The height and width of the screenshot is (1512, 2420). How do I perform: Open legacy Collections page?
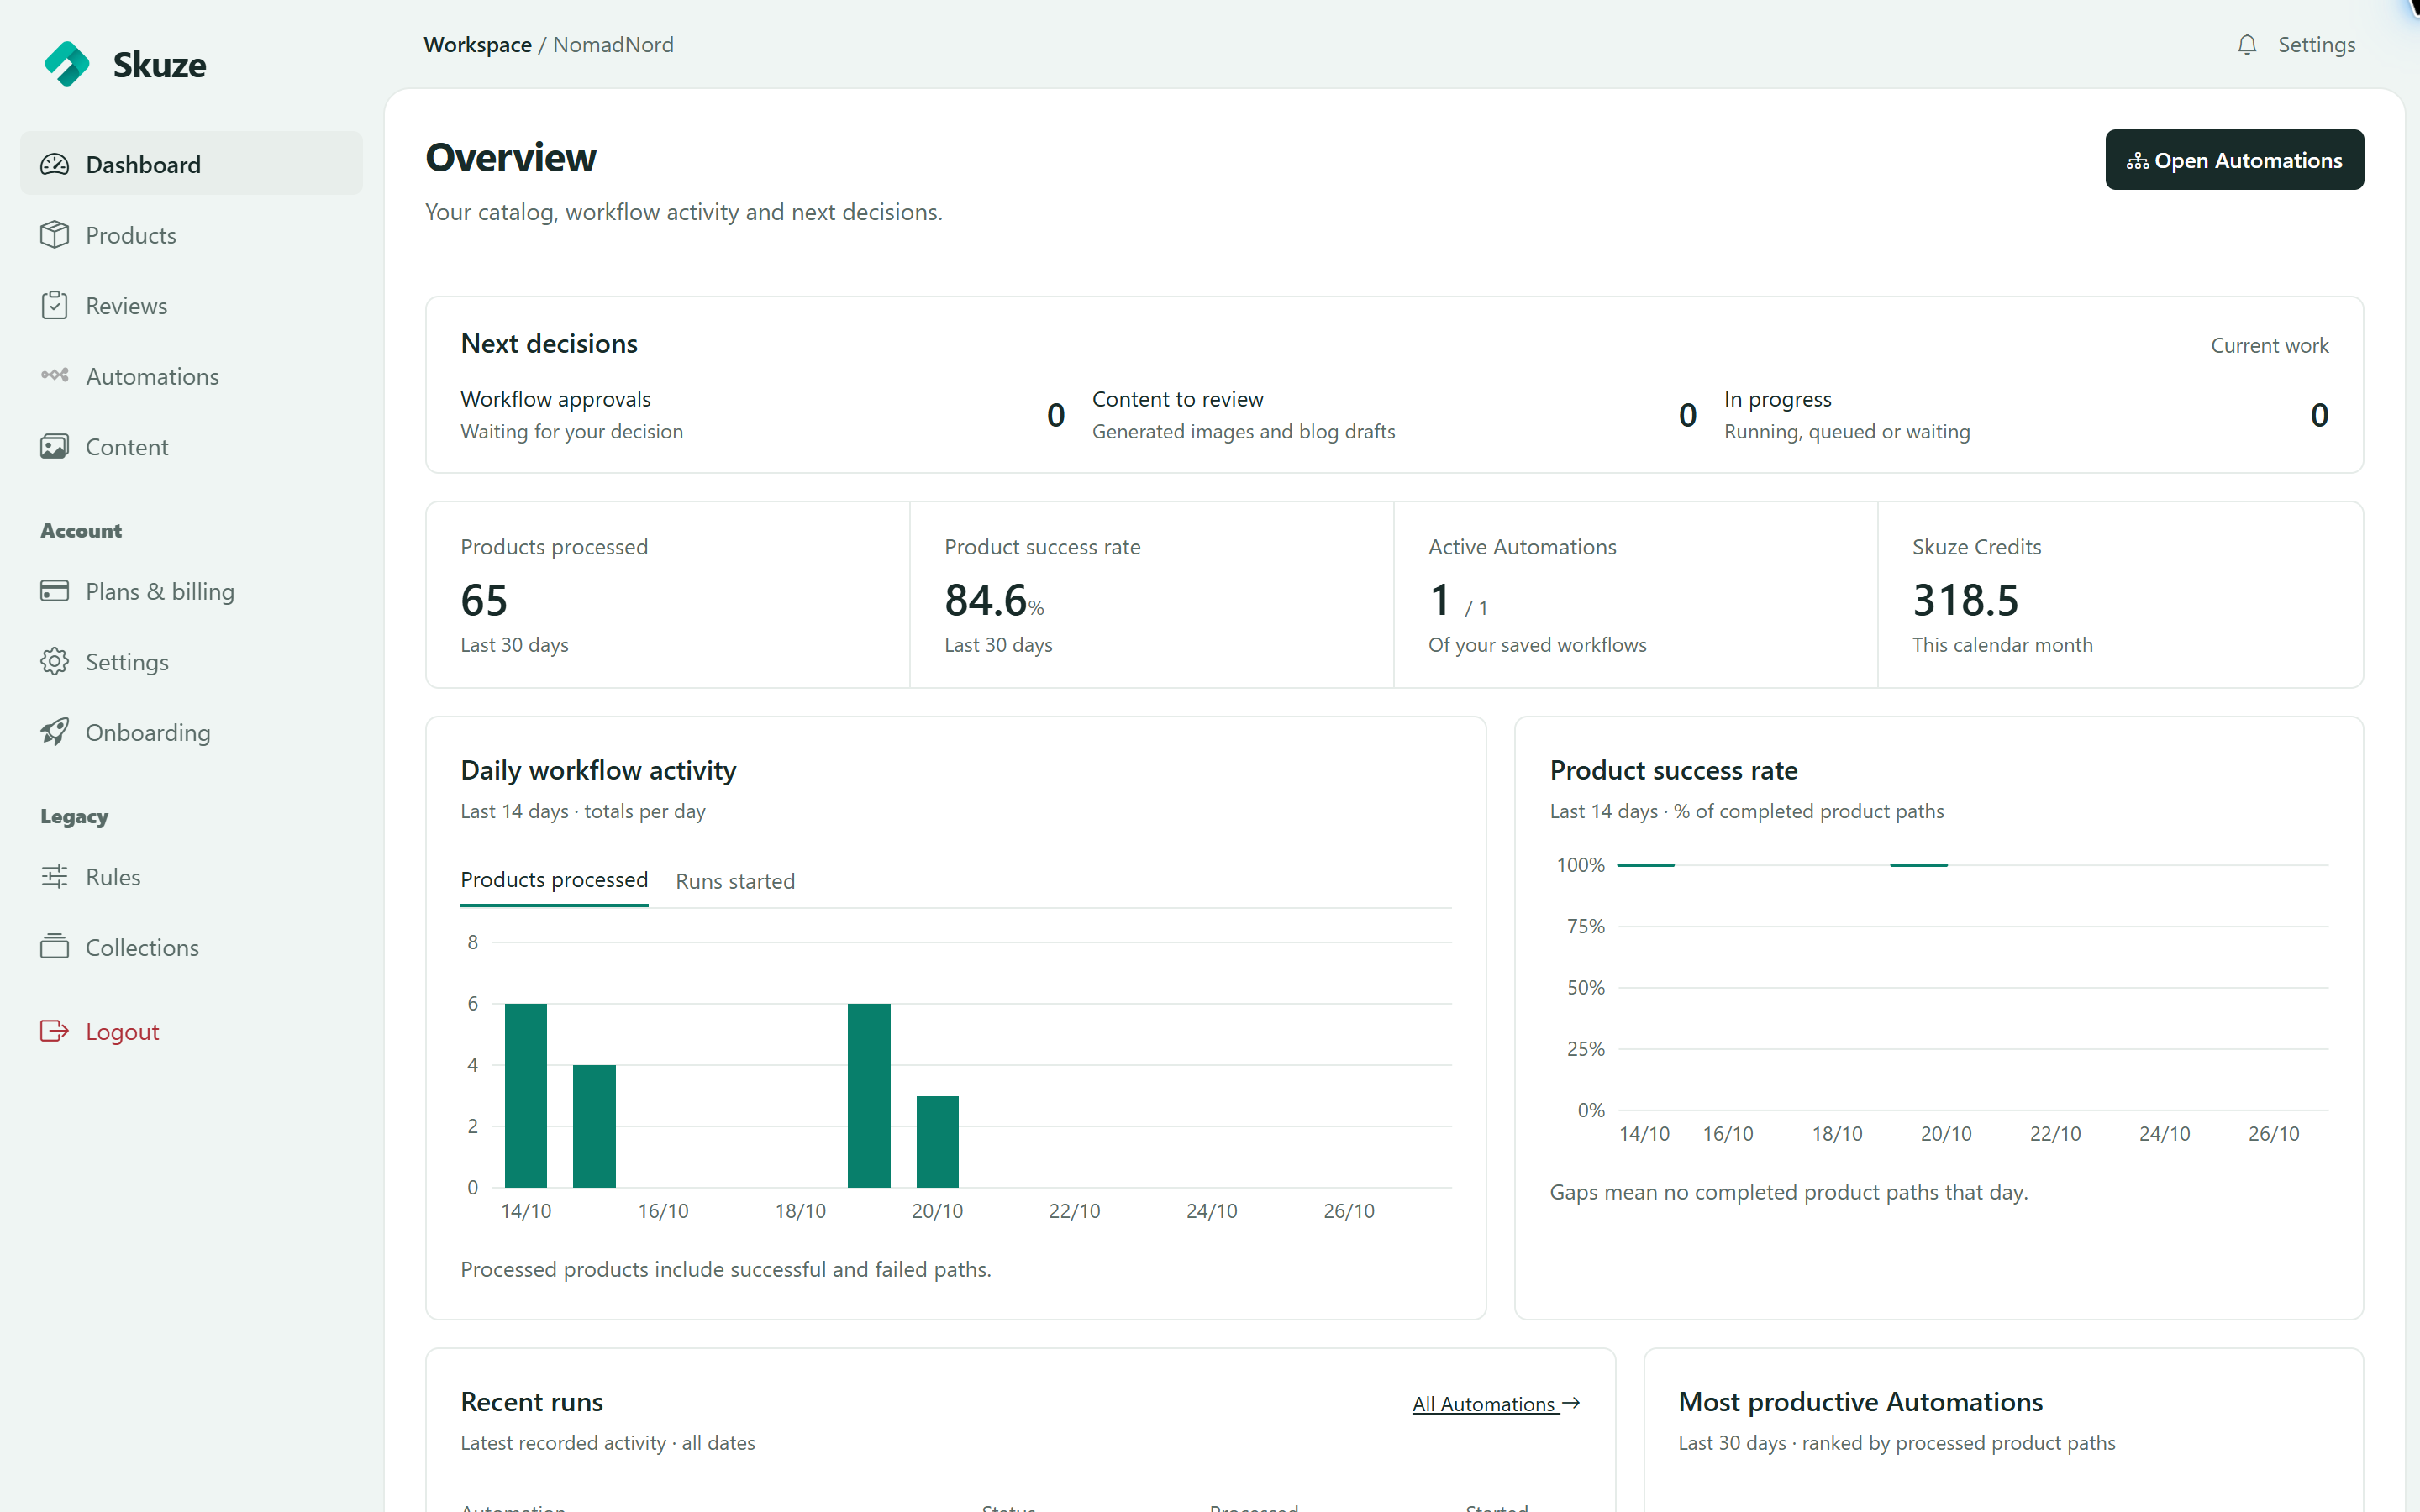[x=191, y=947]
